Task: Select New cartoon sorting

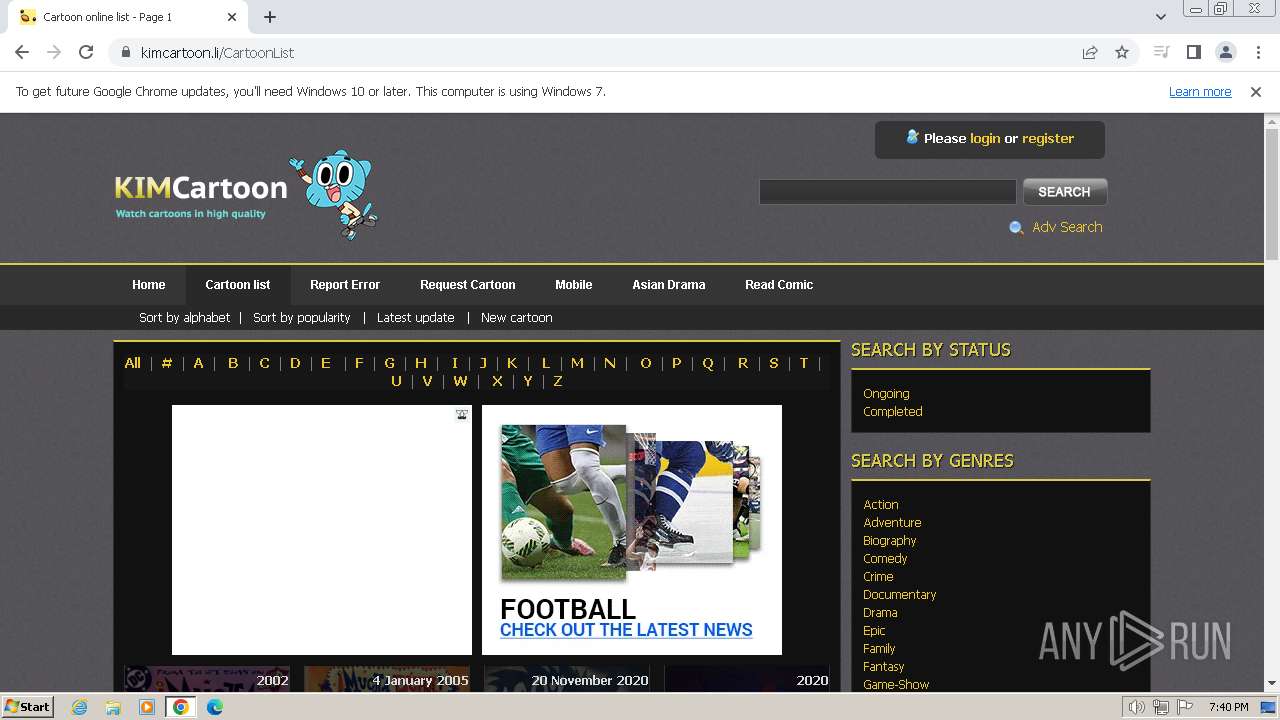Action: point(517,317)
